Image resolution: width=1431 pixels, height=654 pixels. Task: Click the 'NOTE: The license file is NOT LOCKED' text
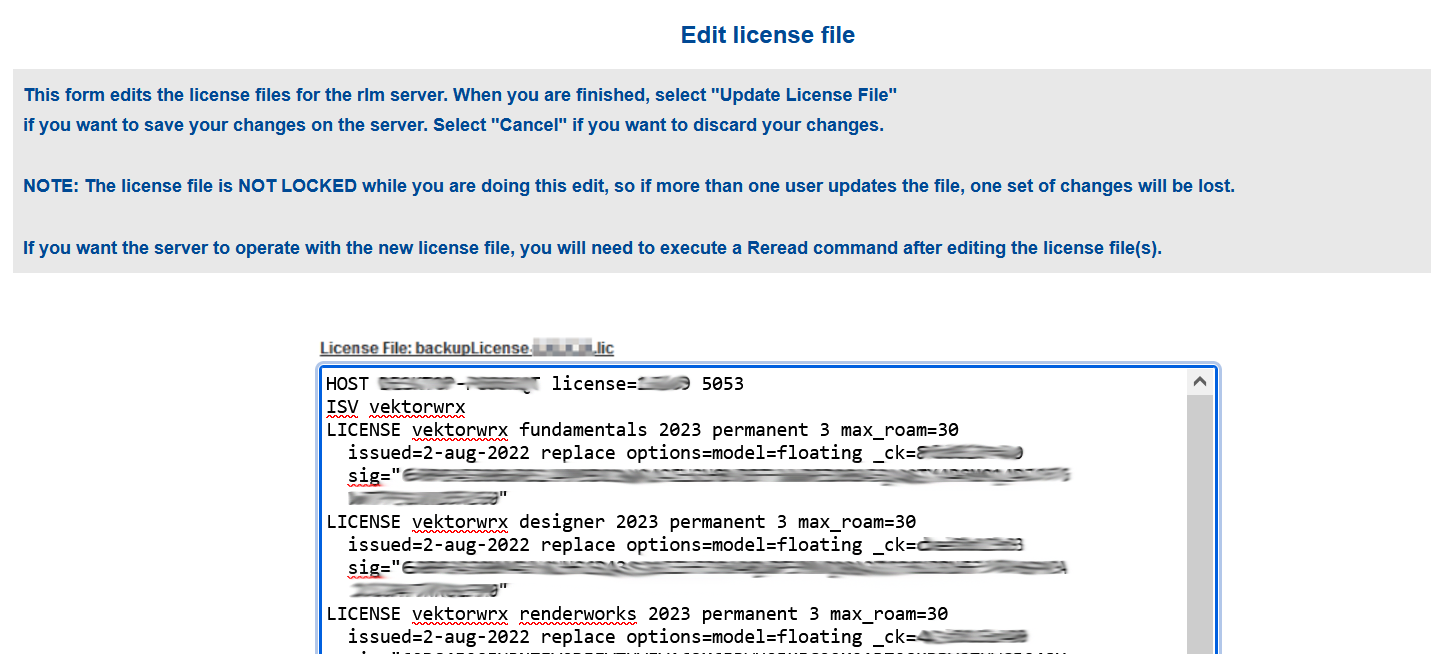pyautogui.click(x=629, y=186)
